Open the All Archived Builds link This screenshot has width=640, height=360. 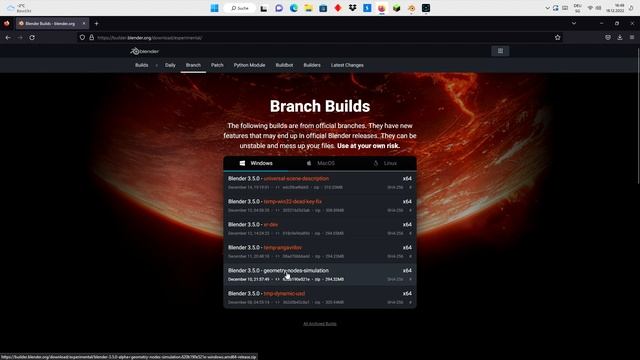pyautogui.click(x=320, y=324)
